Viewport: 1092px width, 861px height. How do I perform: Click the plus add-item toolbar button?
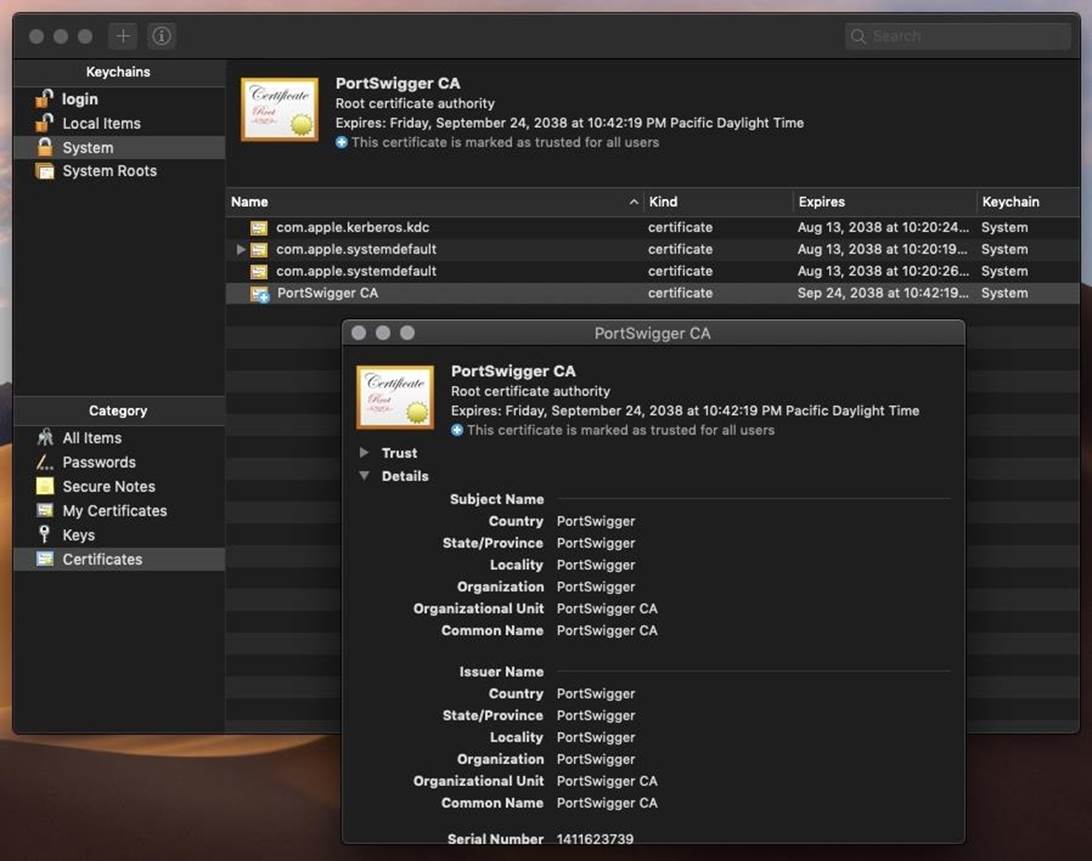[x=123, y=36]
